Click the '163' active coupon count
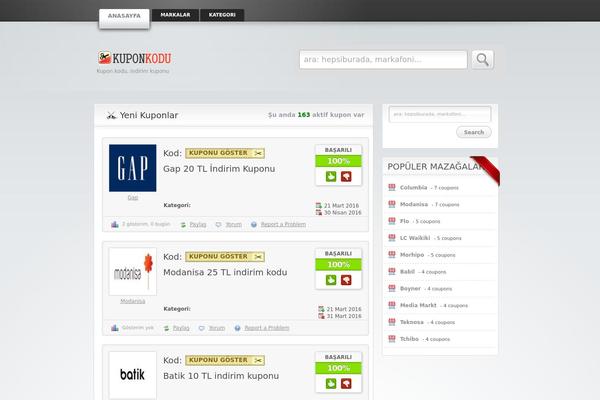 (304, 115)
